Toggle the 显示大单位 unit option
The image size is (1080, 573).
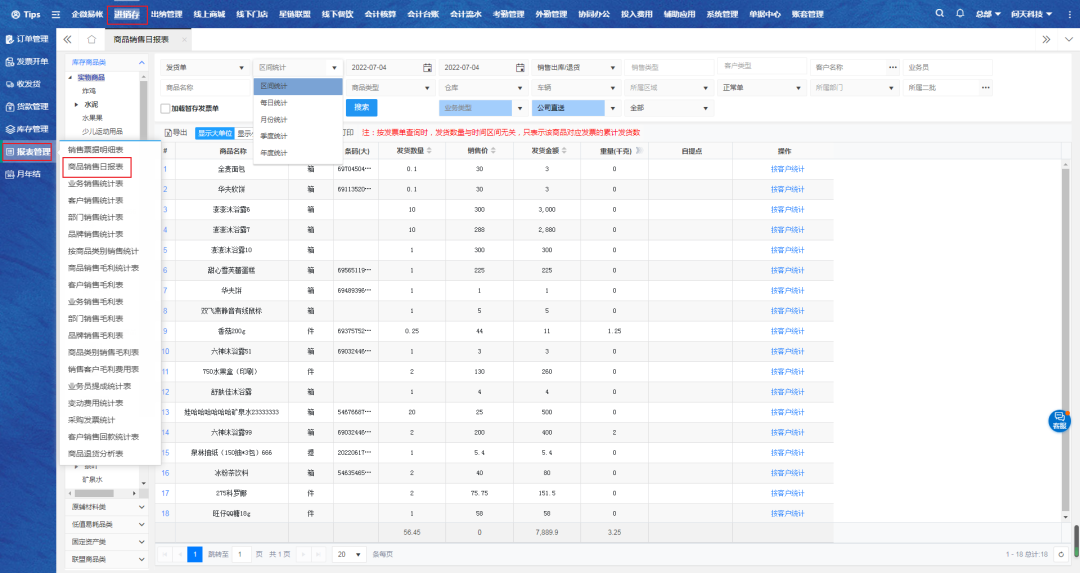pos(214,132)
